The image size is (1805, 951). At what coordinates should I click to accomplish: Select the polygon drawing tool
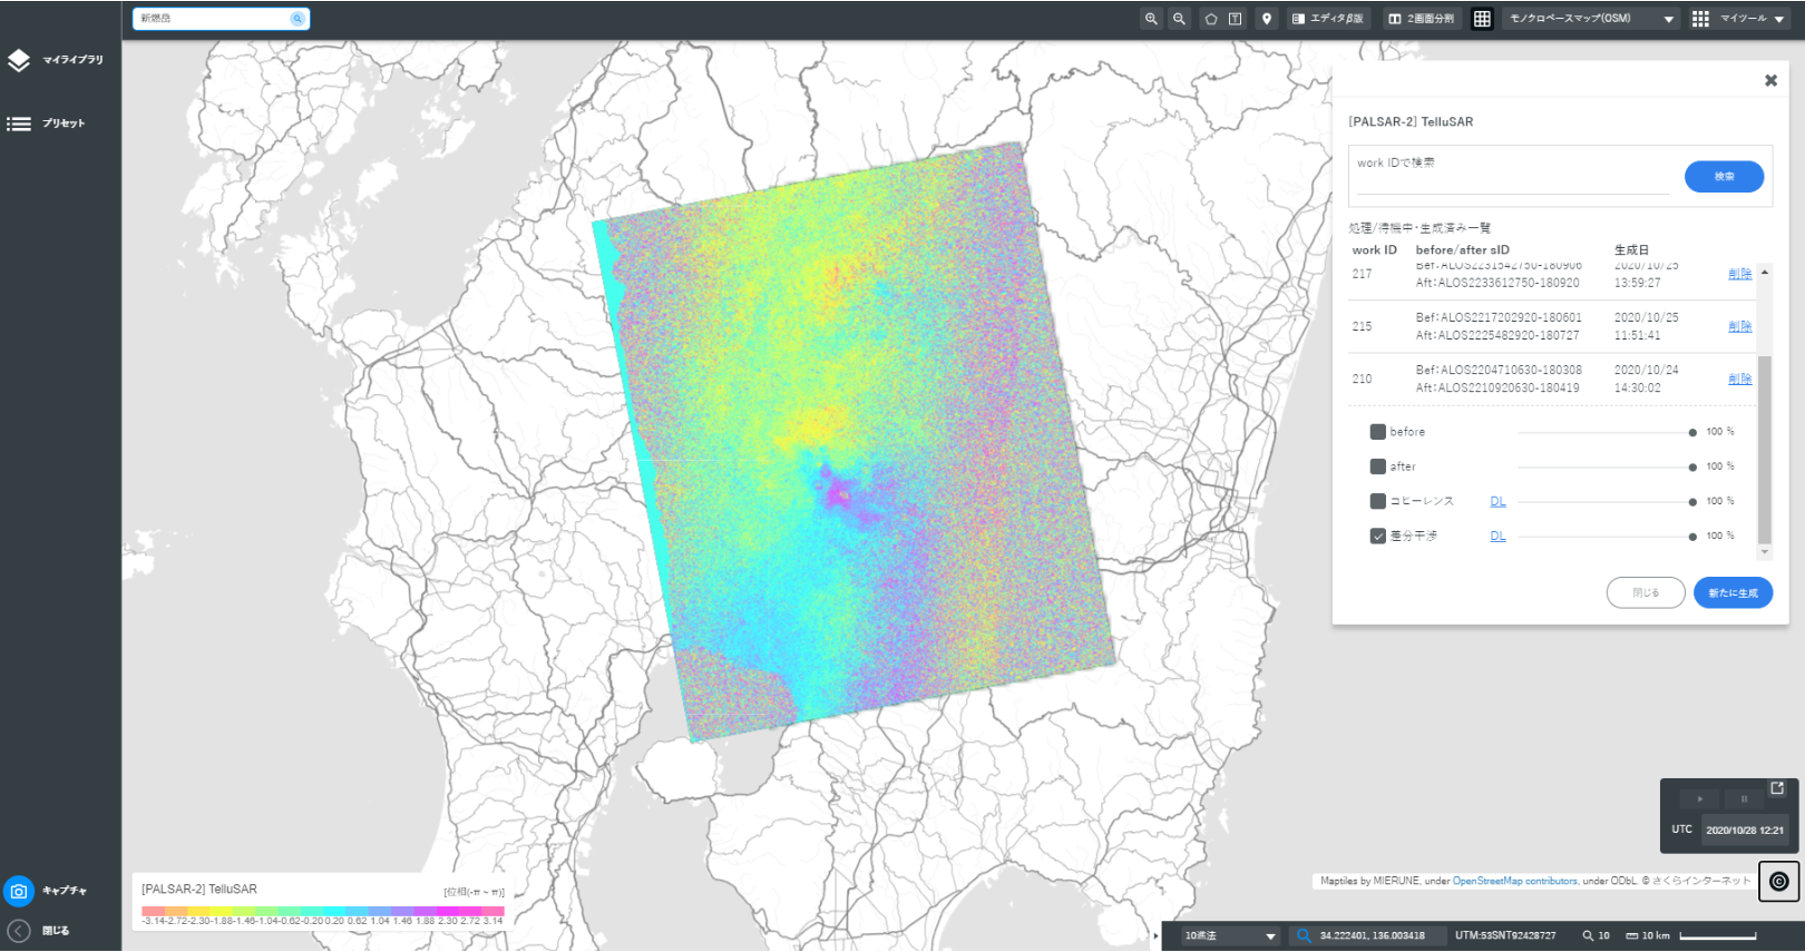pos(1211,19)
